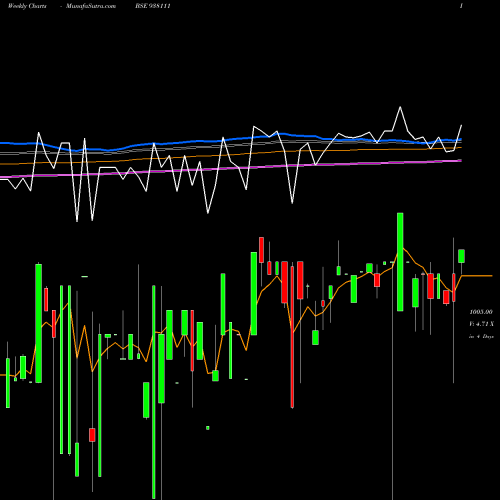Click the rightmost green candlestick on the chart
Viewport: 500px width, 500px height.
461,256
